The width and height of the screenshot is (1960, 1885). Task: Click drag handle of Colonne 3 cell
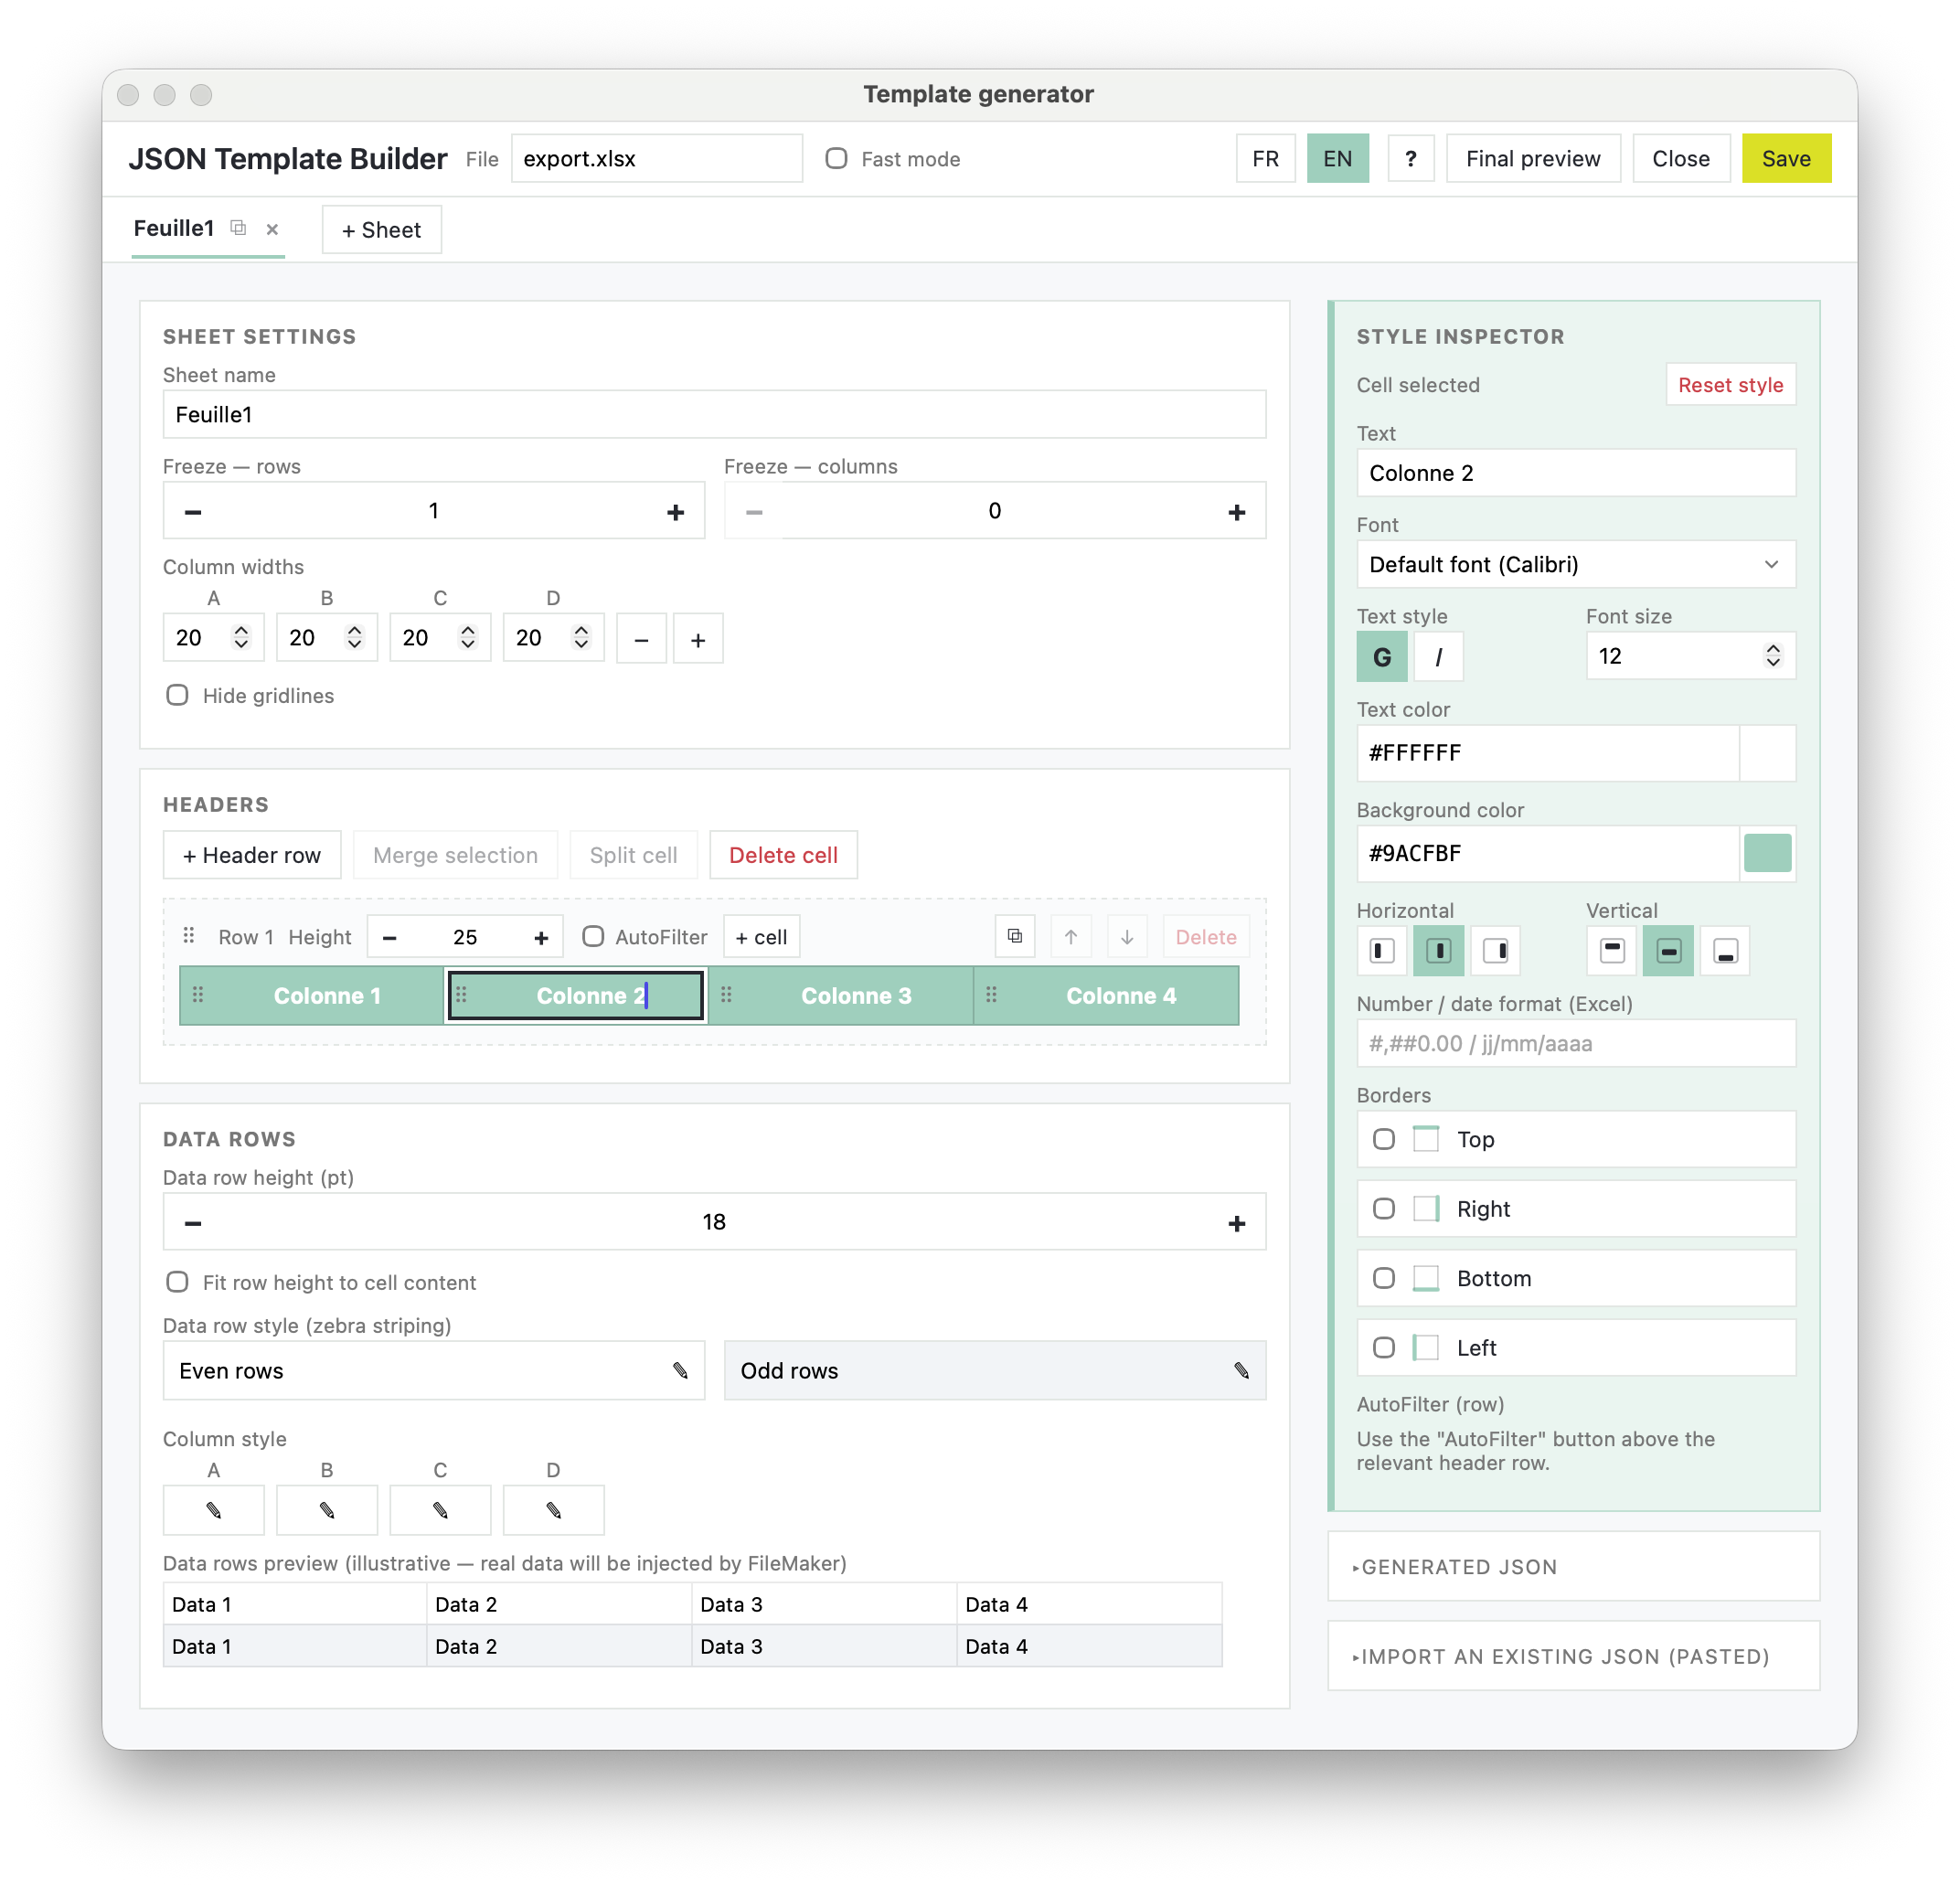(x=727, y=995)
